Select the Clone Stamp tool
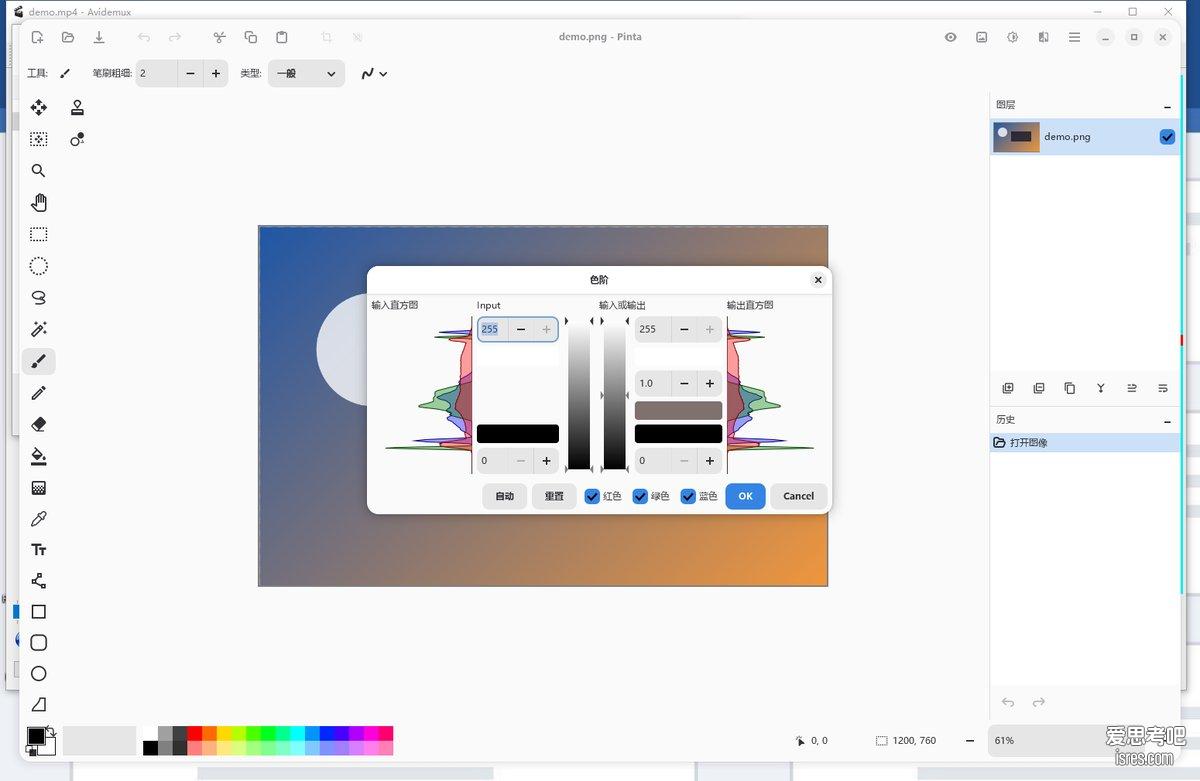The width and height of the screenshot is (1200, 781). click(x=77, y=108)
